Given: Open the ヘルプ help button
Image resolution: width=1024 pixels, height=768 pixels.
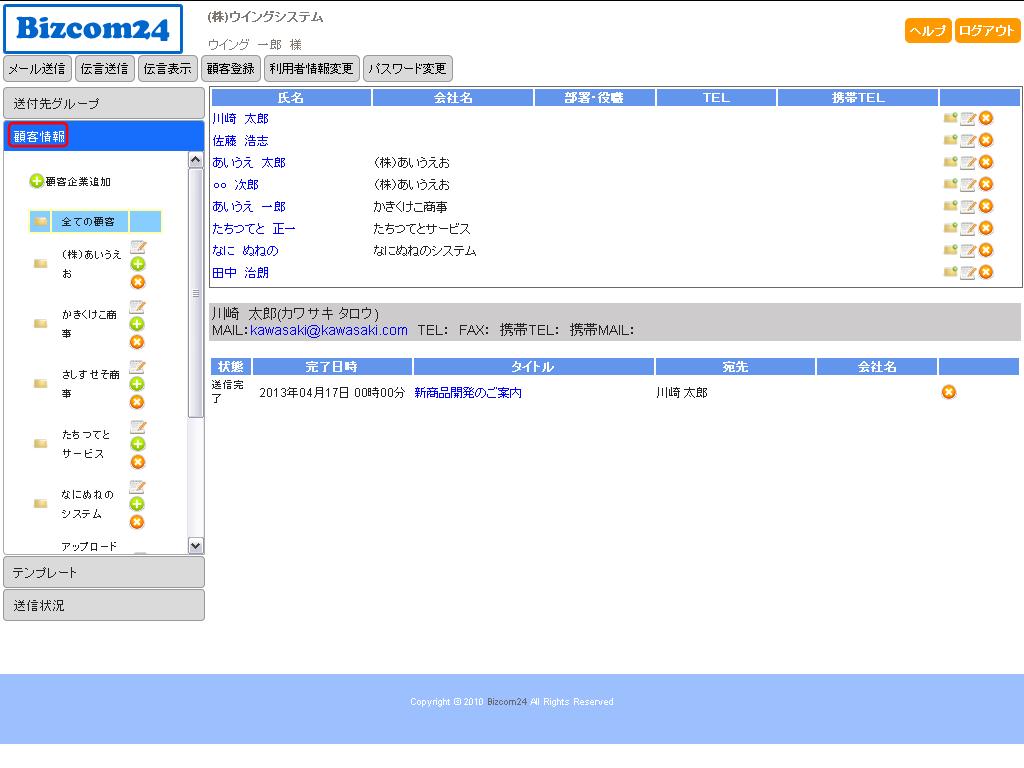Looking at the screenshot, I should pyautogui.click(x=927, y=31).
